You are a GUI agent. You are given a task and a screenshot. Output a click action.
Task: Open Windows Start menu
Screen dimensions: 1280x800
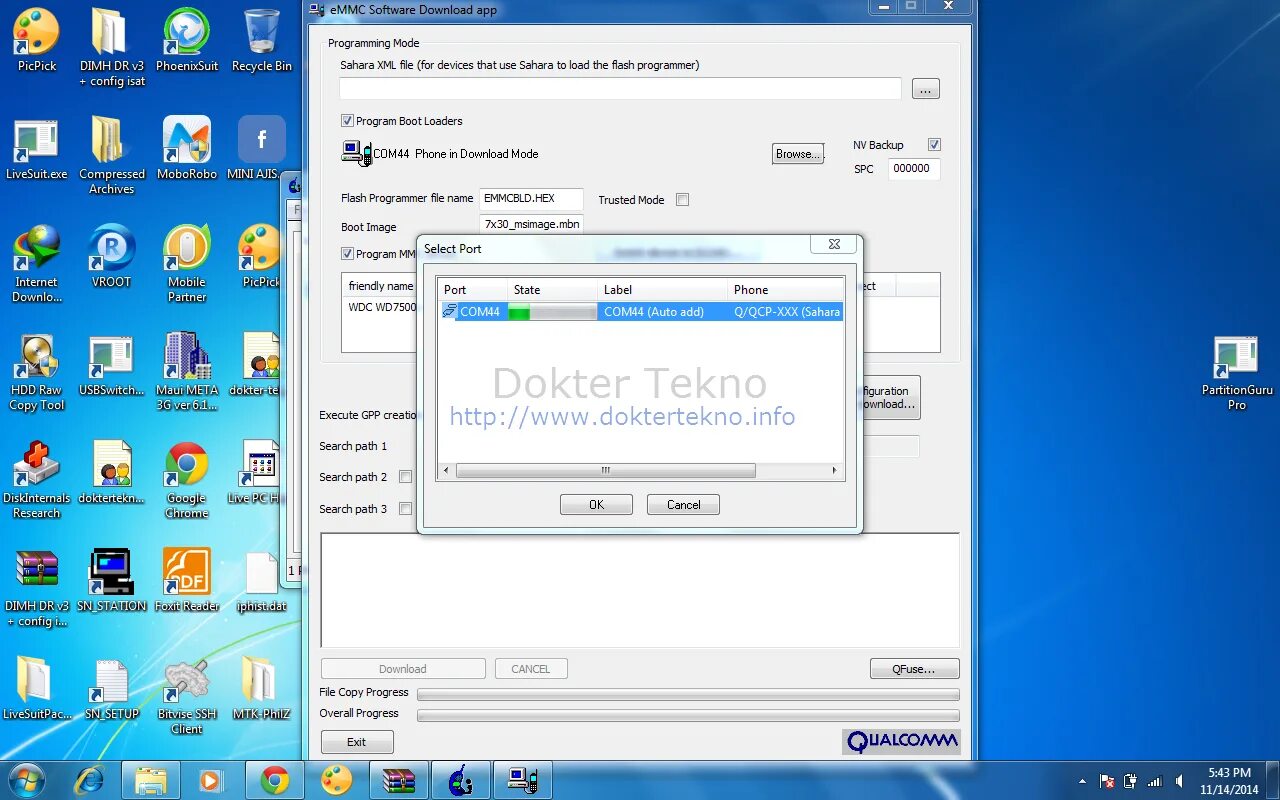(26, 780)
